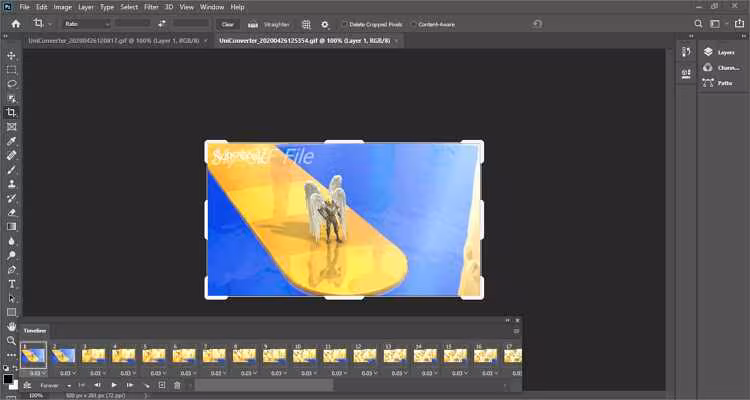Open the Layers panel
Screen dimensions: 750x400
[721, 53]
